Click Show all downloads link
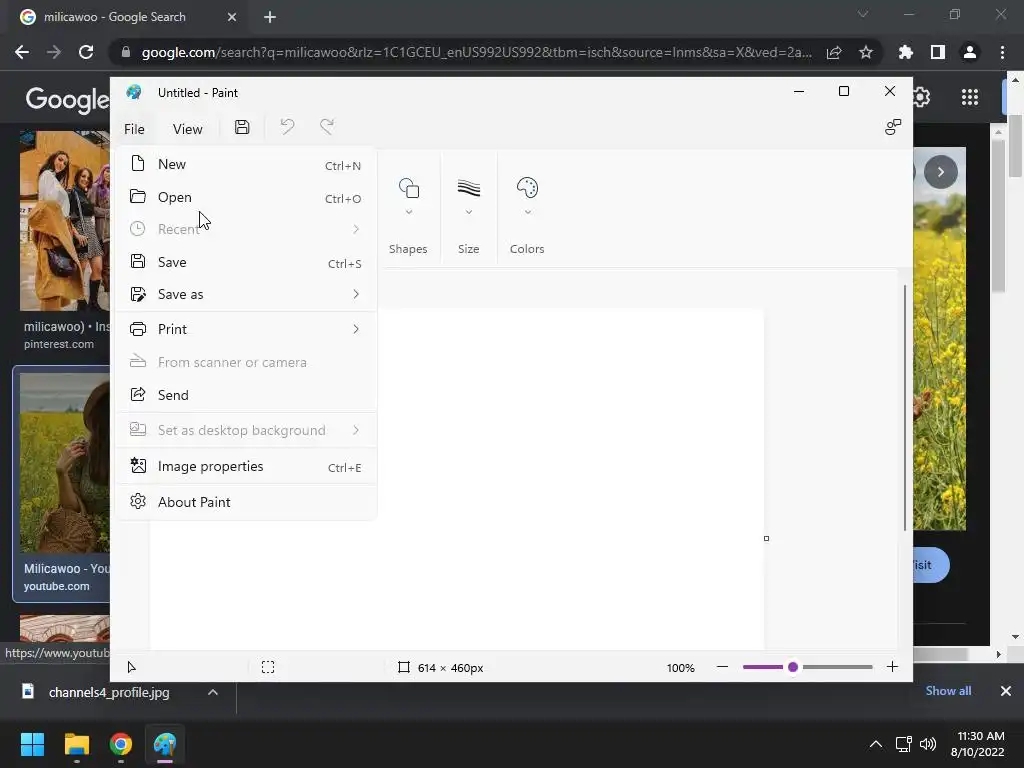 948,691
